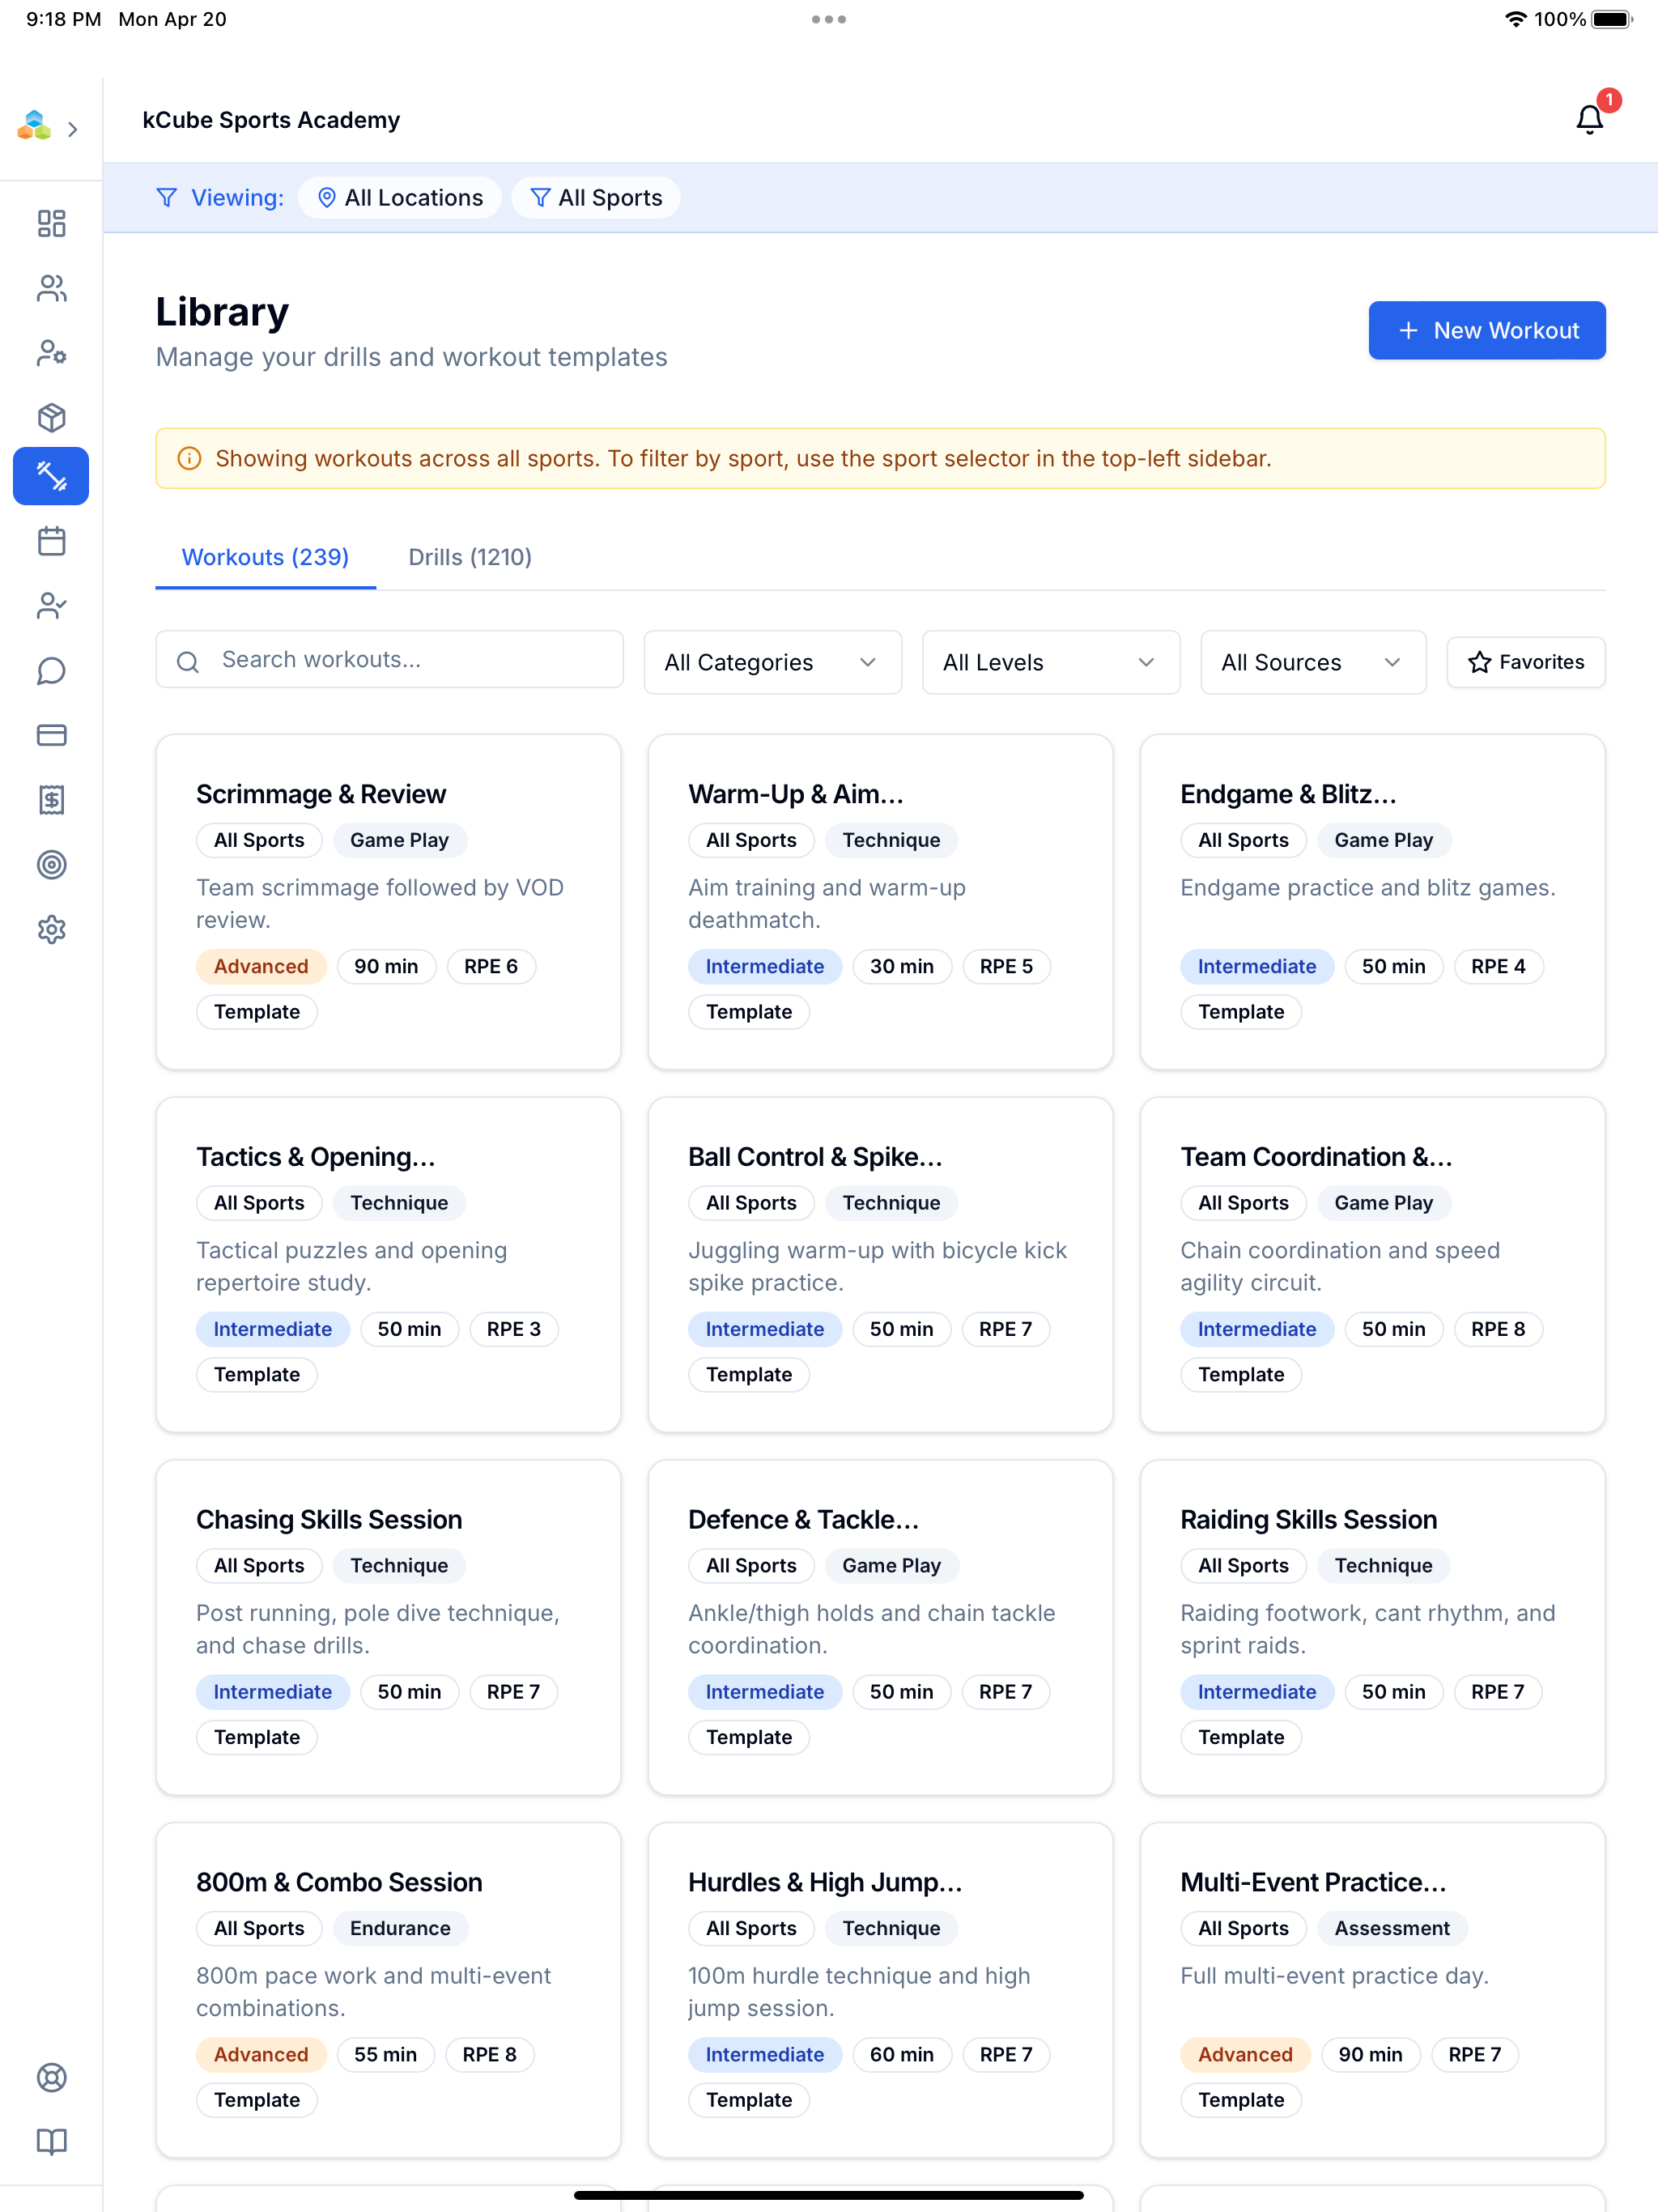The image size is (1658, 2212).
Task: Tap the Wi-Fi status icon
Action: pos(1515,19)
